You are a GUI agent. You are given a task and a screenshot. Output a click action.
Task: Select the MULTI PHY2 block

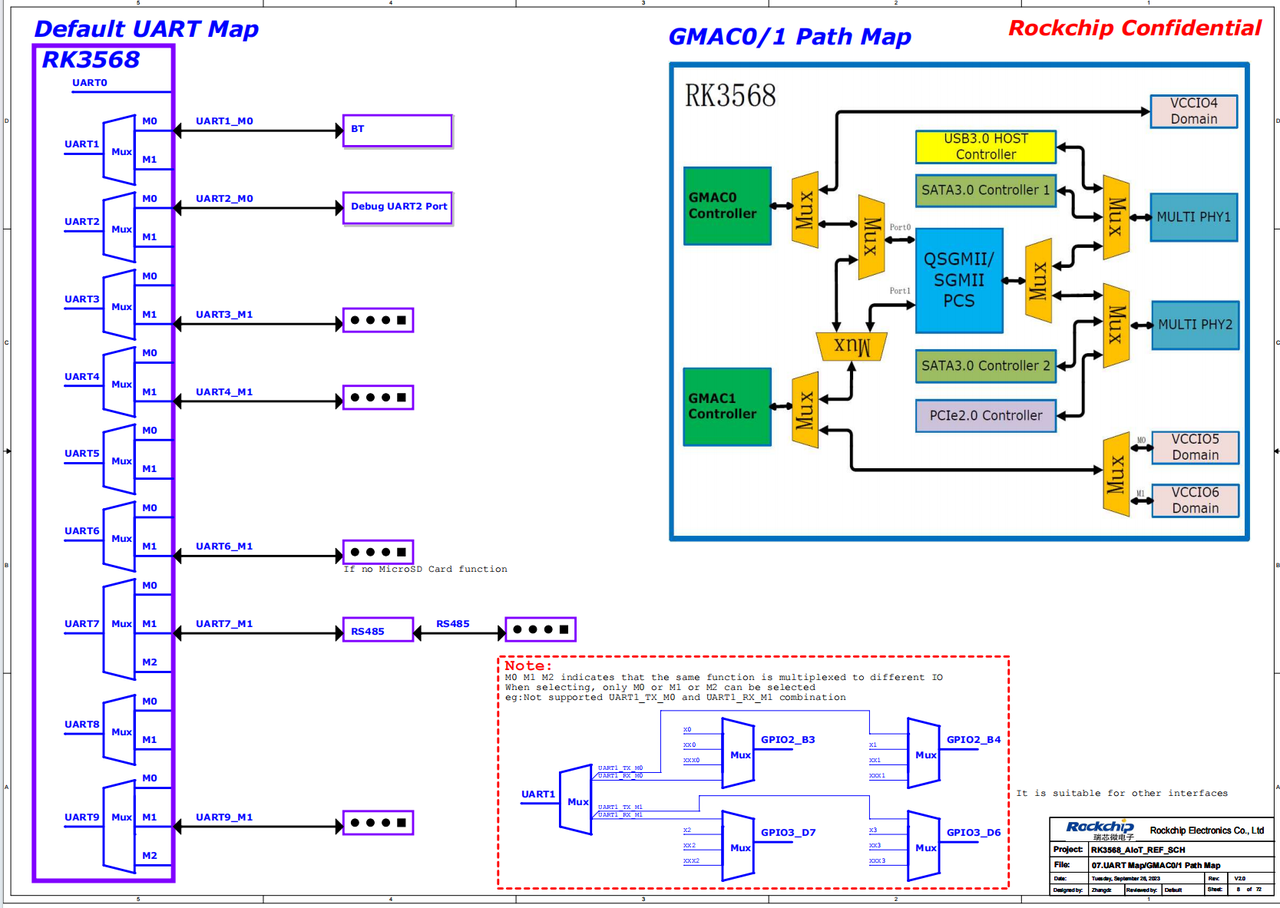1194,325
